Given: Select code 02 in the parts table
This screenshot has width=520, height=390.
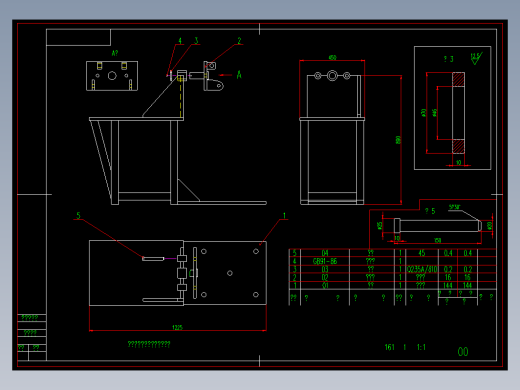Looking at the screenshot, I should [325, 277].
